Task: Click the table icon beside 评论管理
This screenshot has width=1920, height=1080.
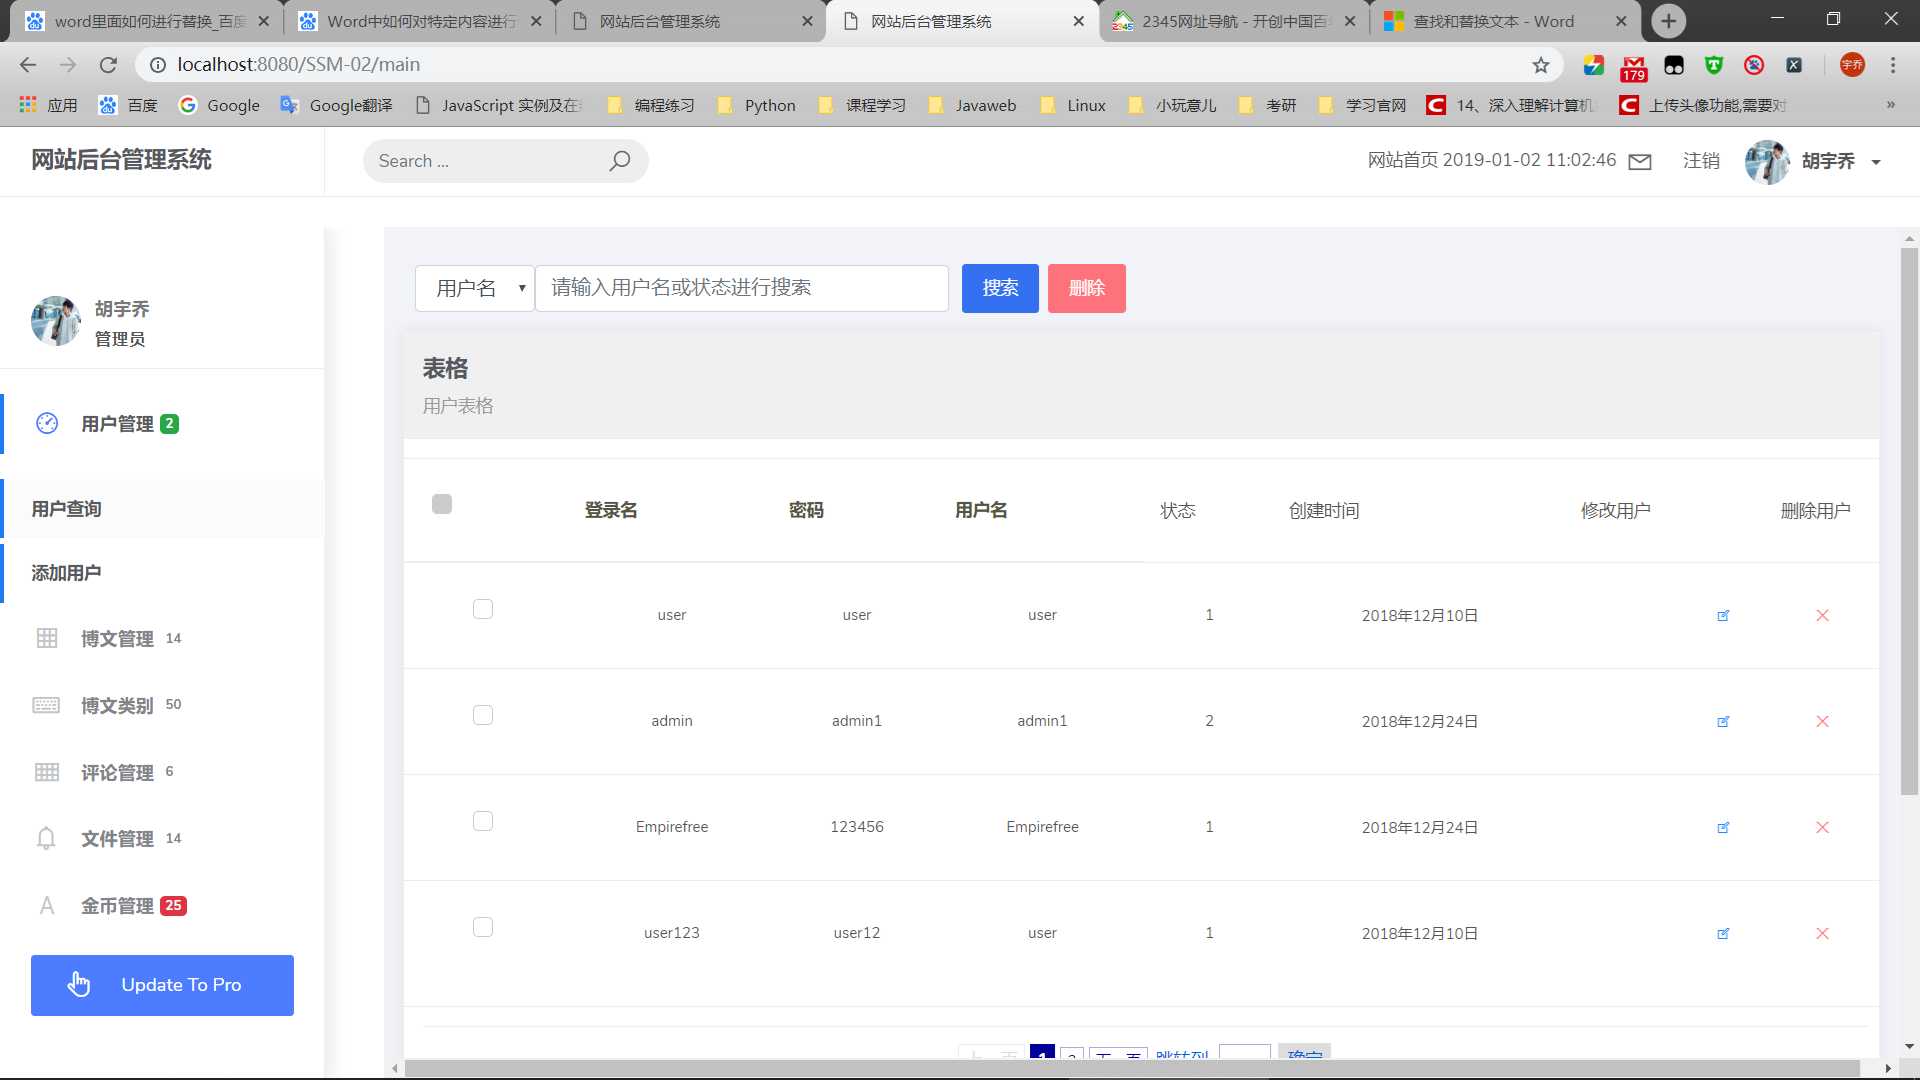Action: 47,772
